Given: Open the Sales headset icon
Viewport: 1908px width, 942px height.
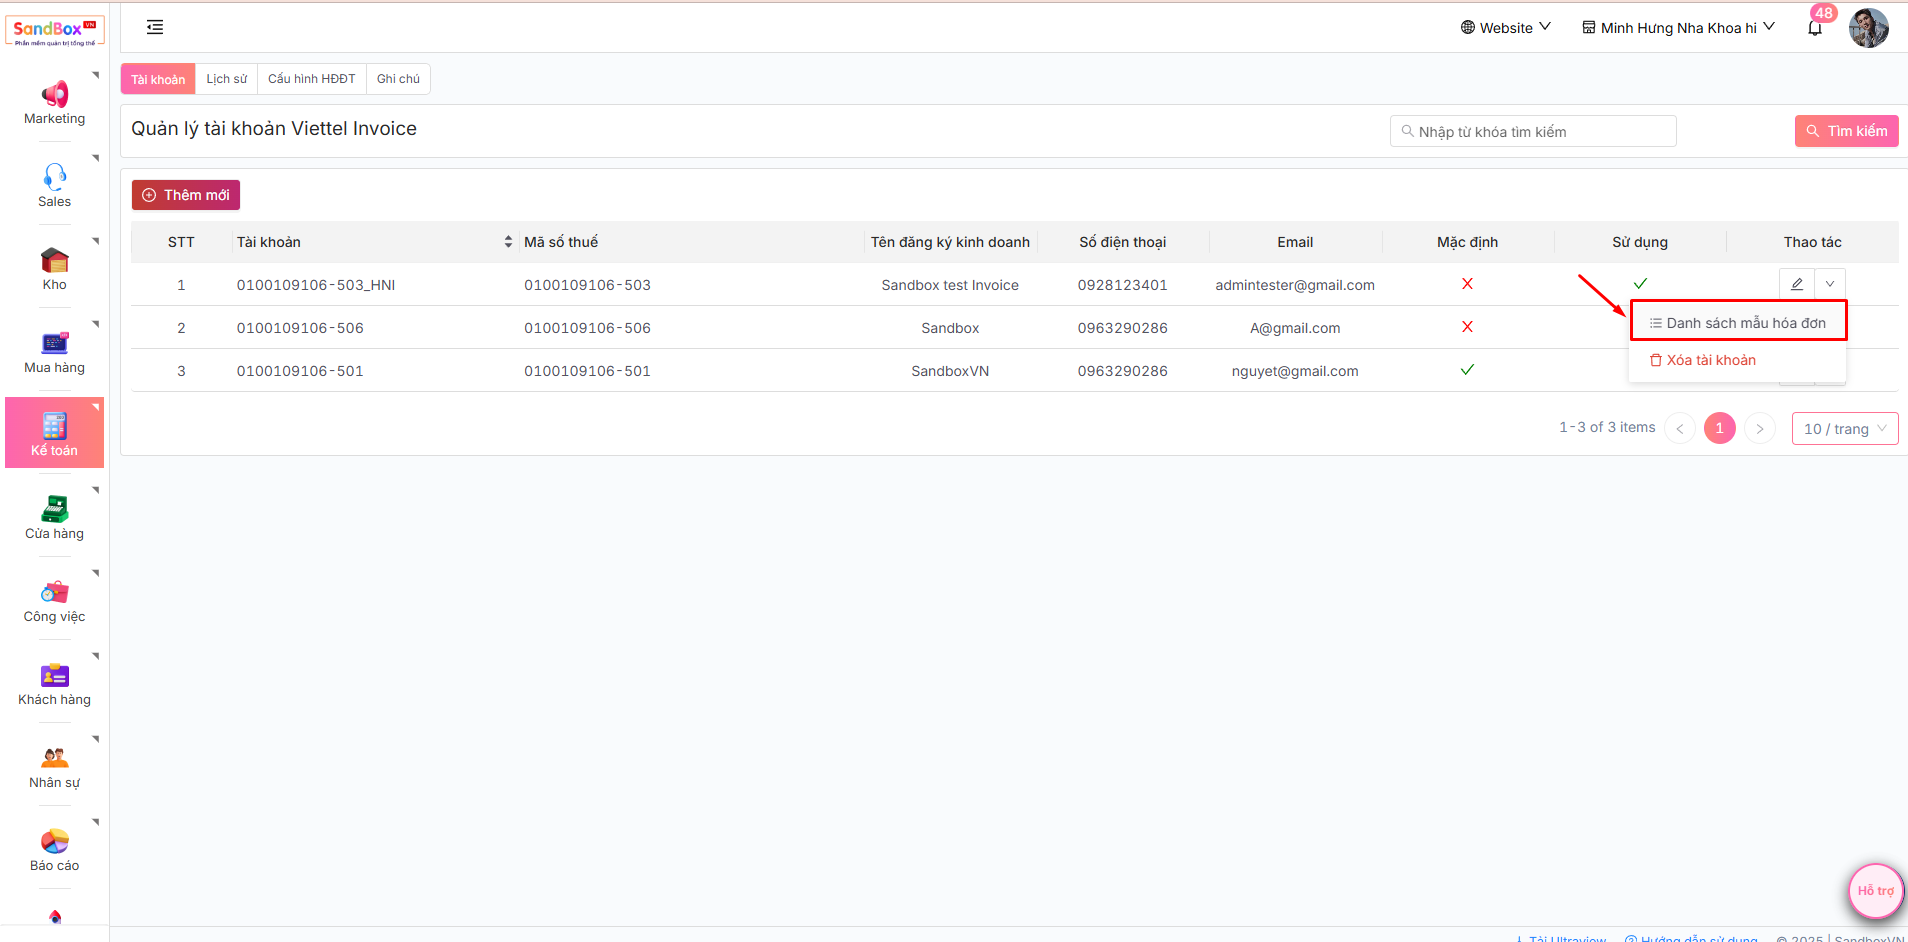Looking at the screenshot, I should coord(54,178).
